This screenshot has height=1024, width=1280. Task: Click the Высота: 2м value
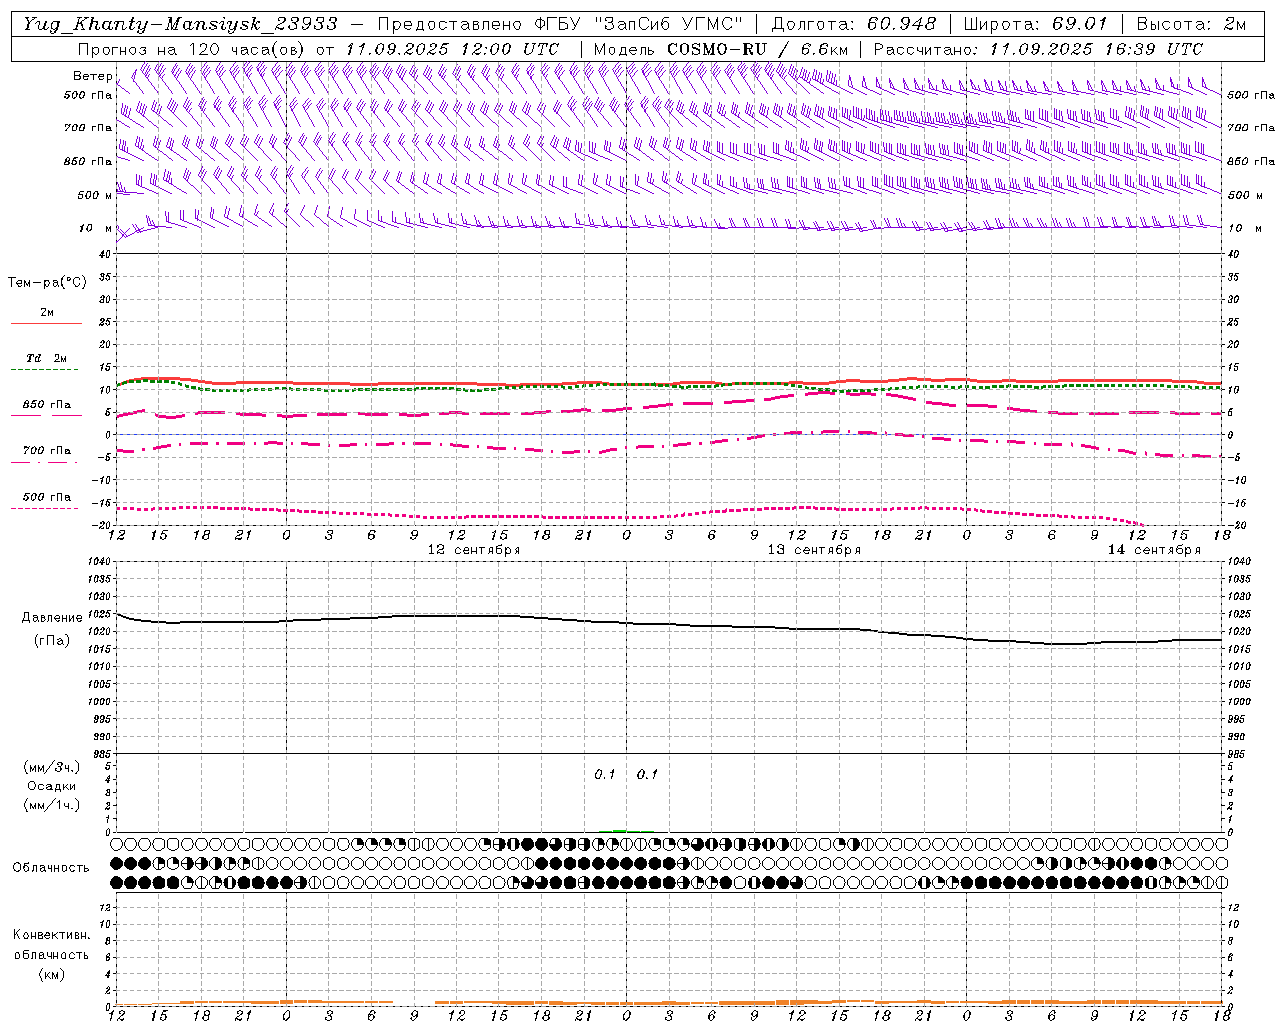click(x=1192, y=24)
